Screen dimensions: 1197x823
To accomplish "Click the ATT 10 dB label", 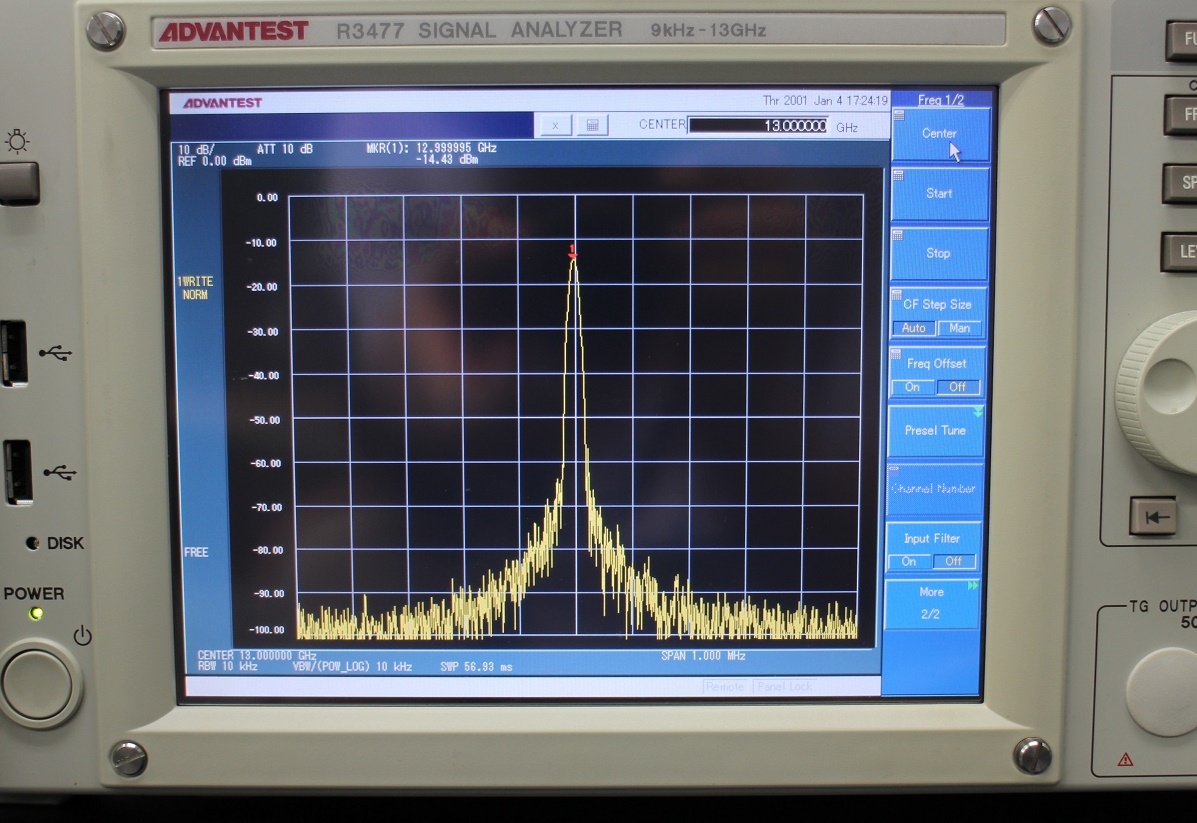I will pyautogui.click(x=285, y=149).
